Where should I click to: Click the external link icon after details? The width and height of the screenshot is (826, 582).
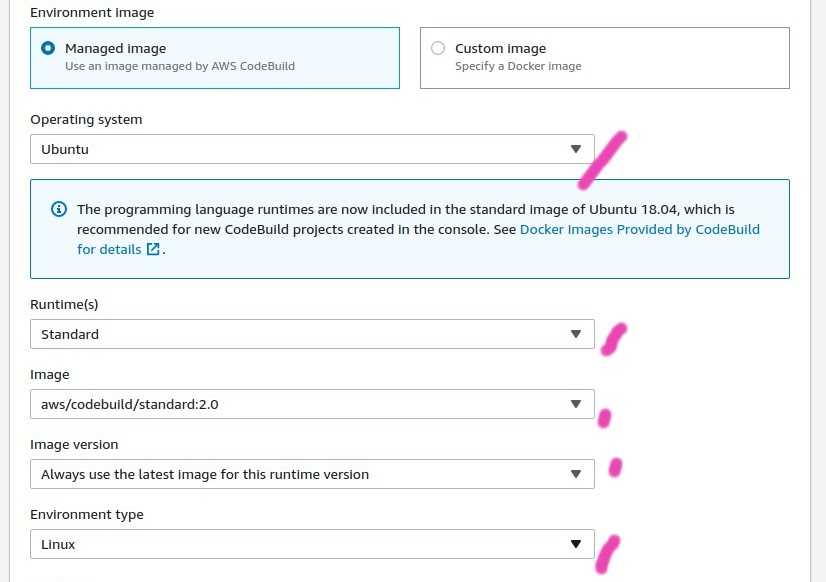(x=153, y=249)
